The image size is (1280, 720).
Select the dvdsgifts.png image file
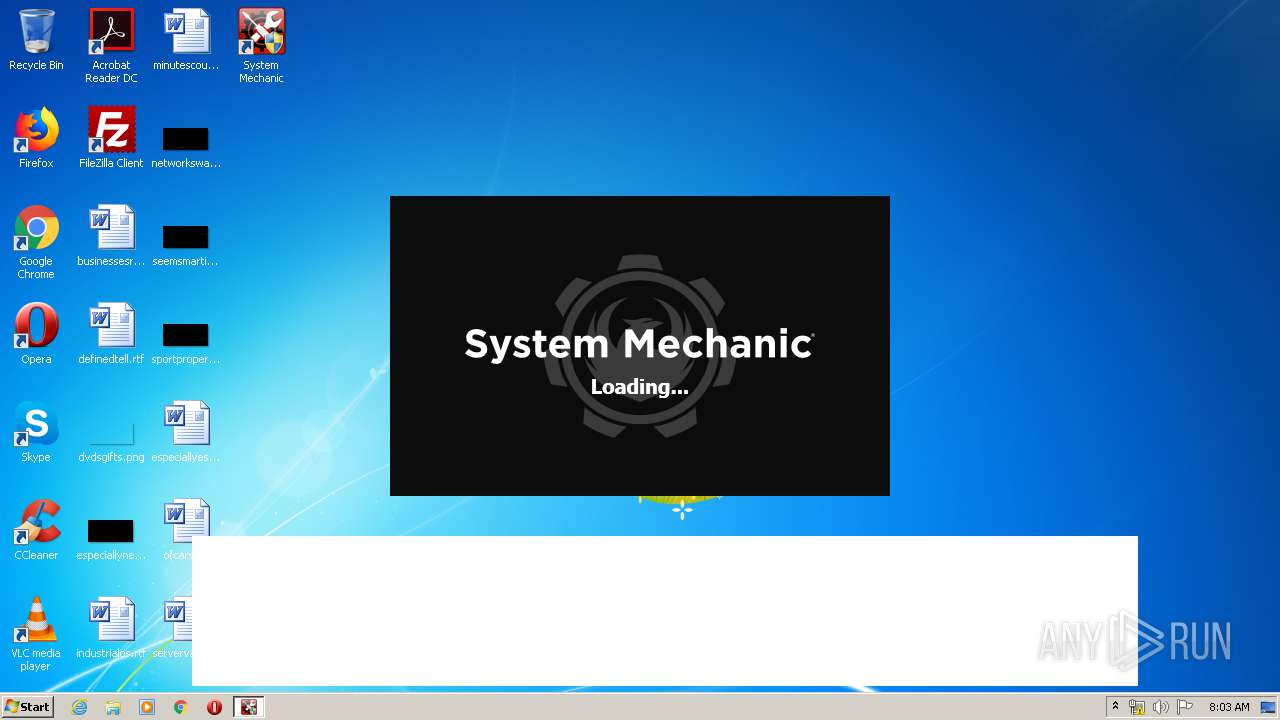coord(111,440)
